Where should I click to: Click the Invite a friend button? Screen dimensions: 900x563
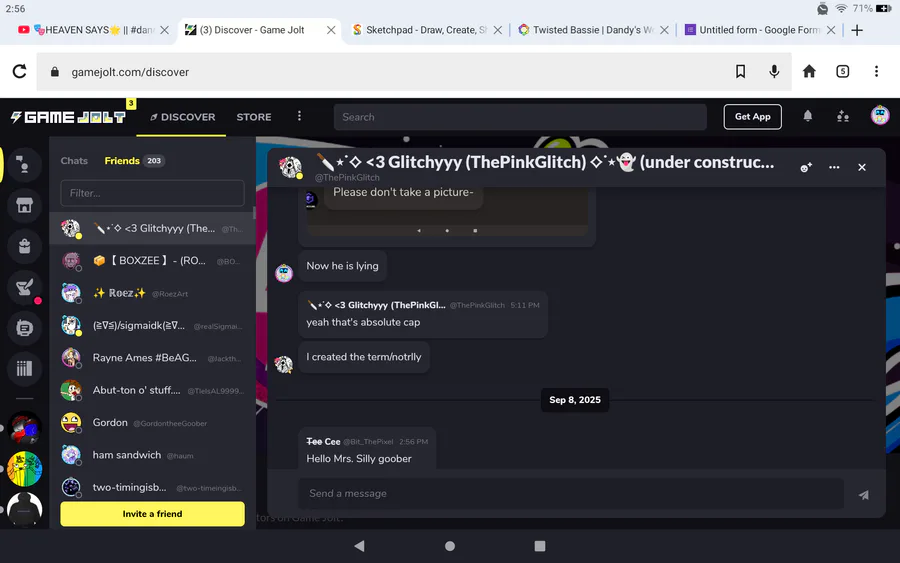click(x=152, y=514)
